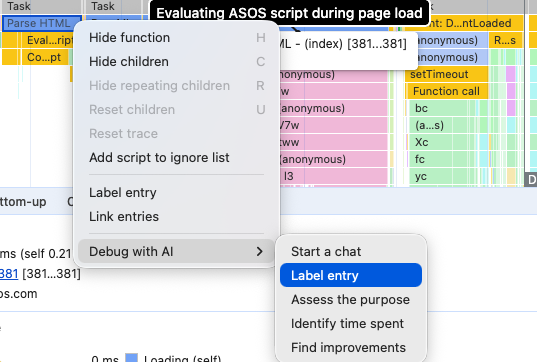Click highlighted Label entry in AI submenu

[x=351, y=275]
